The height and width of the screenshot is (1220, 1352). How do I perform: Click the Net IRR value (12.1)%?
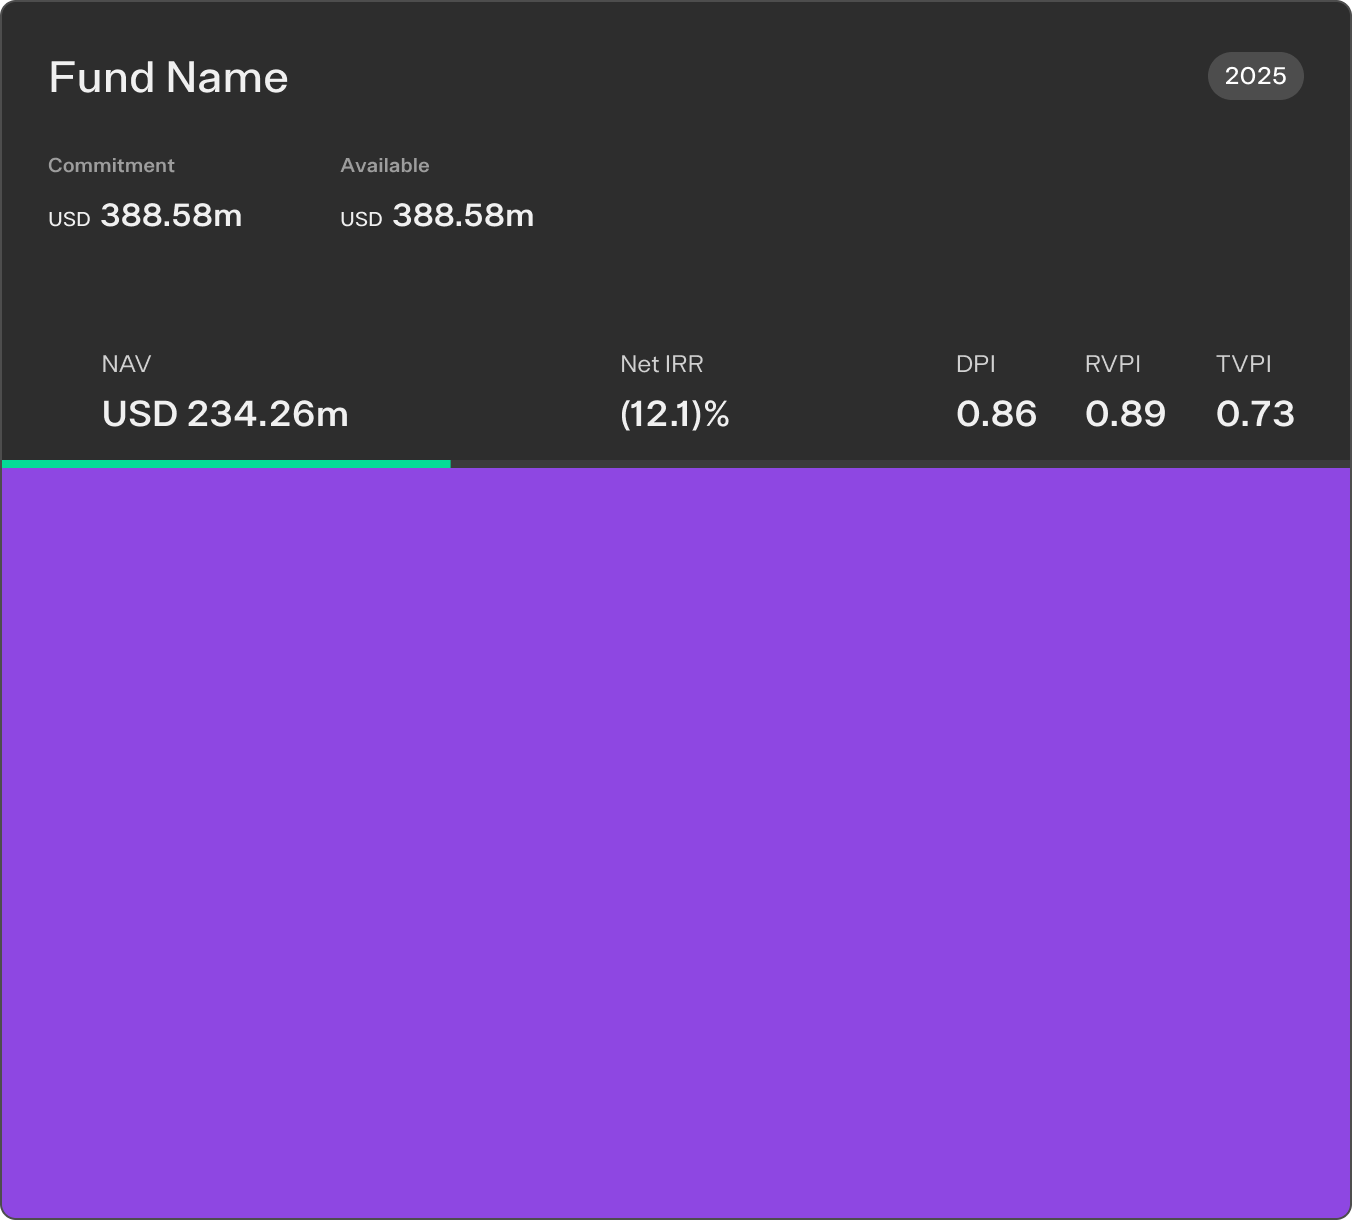pyautogui.click(x=675, y=413)
